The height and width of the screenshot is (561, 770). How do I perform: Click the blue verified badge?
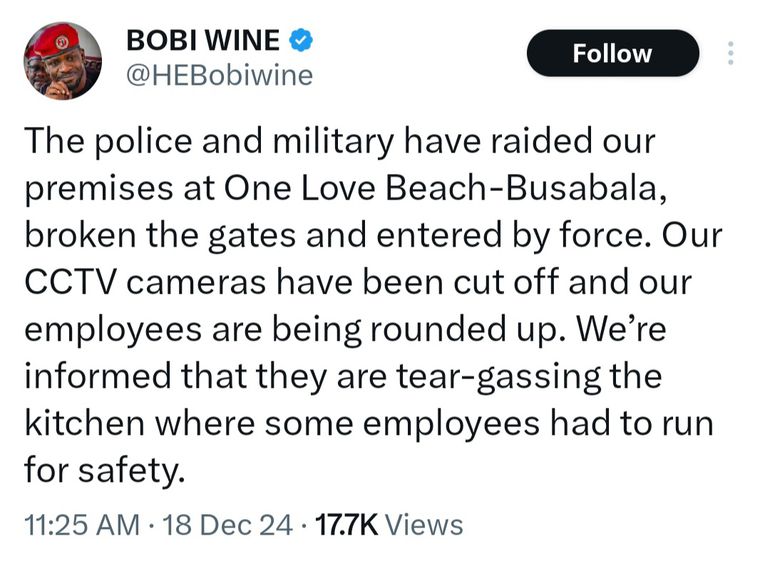[303, 42]
